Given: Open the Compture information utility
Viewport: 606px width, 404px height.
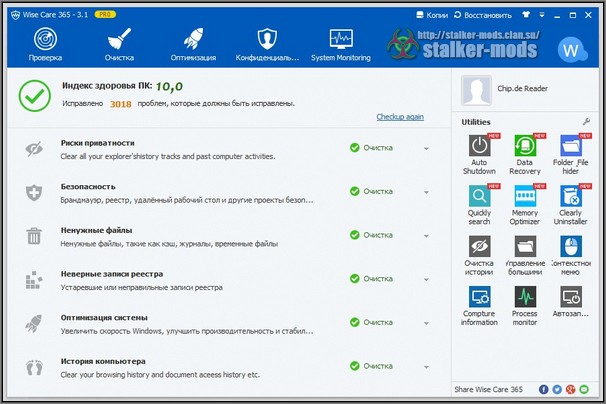Looking at the screenshot, I should [x=479, y=305].
